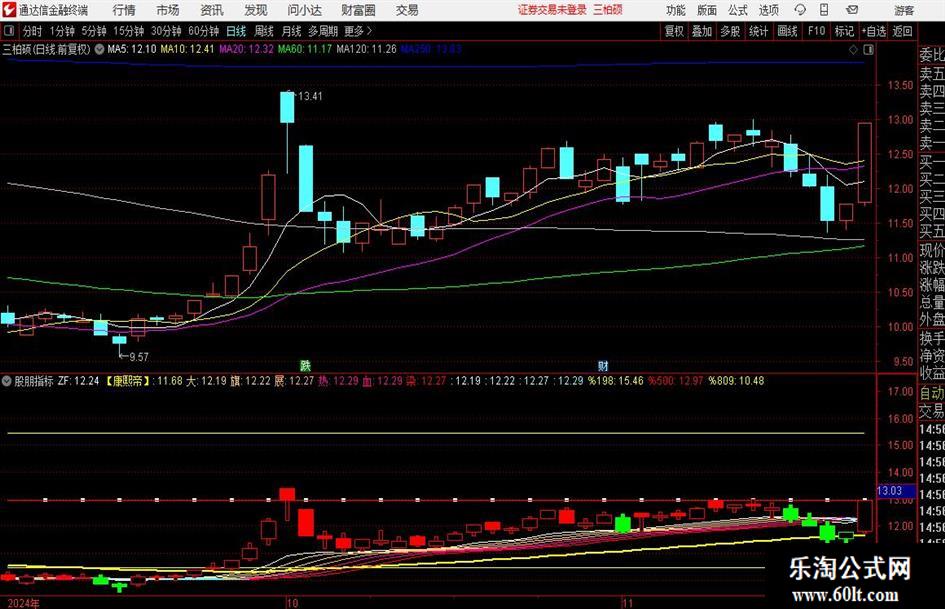Click the 【康熙帝】 indicator label
This screenshot has height=609, width=945.
[x=128, y=381]
